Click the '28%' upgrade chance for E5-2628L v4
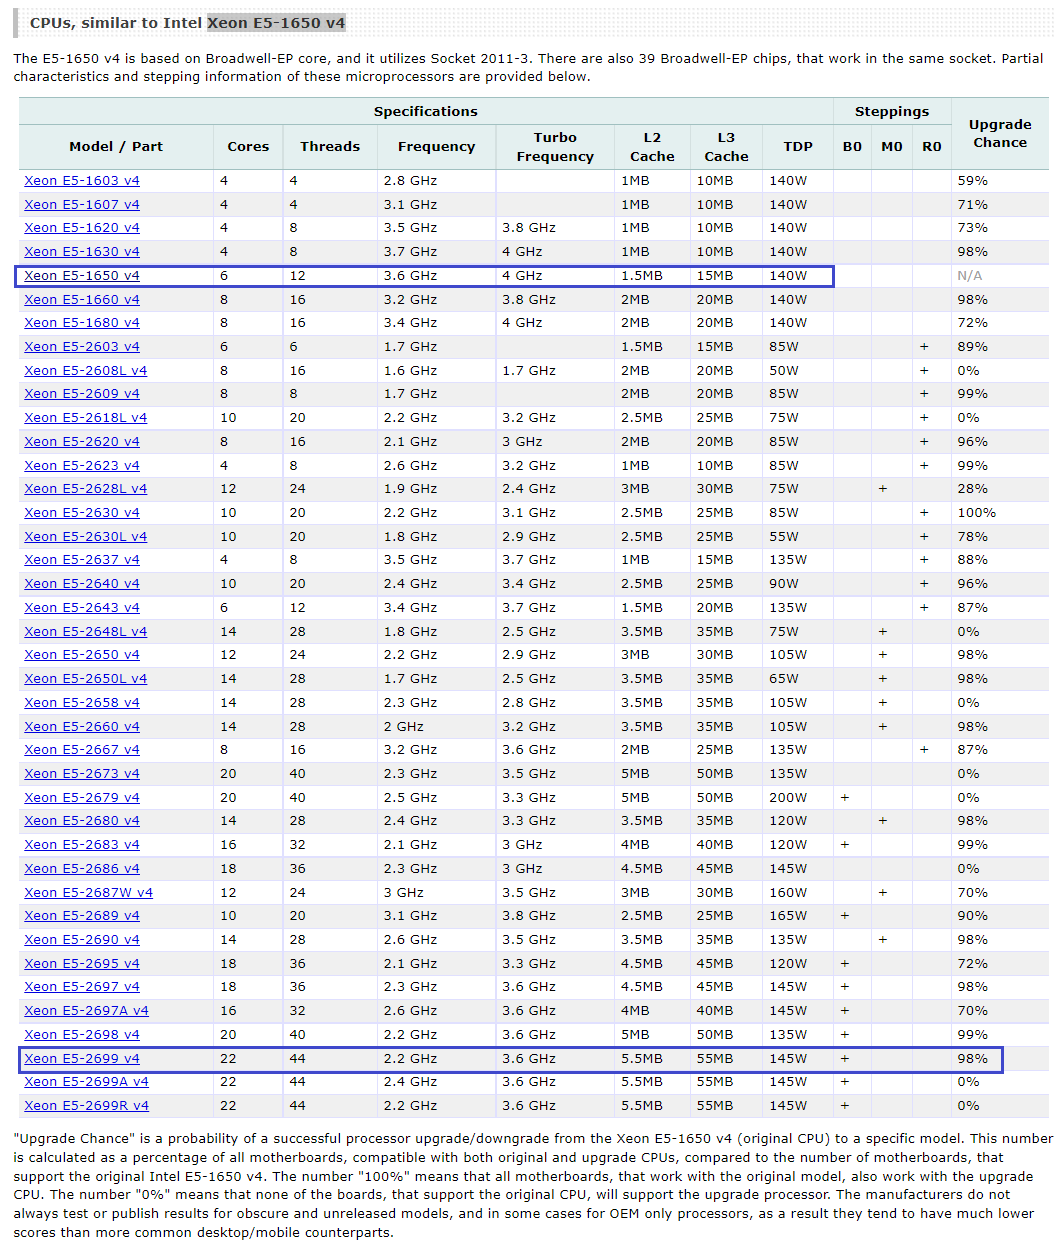The image size is (1060, 1243). [972, 489]
